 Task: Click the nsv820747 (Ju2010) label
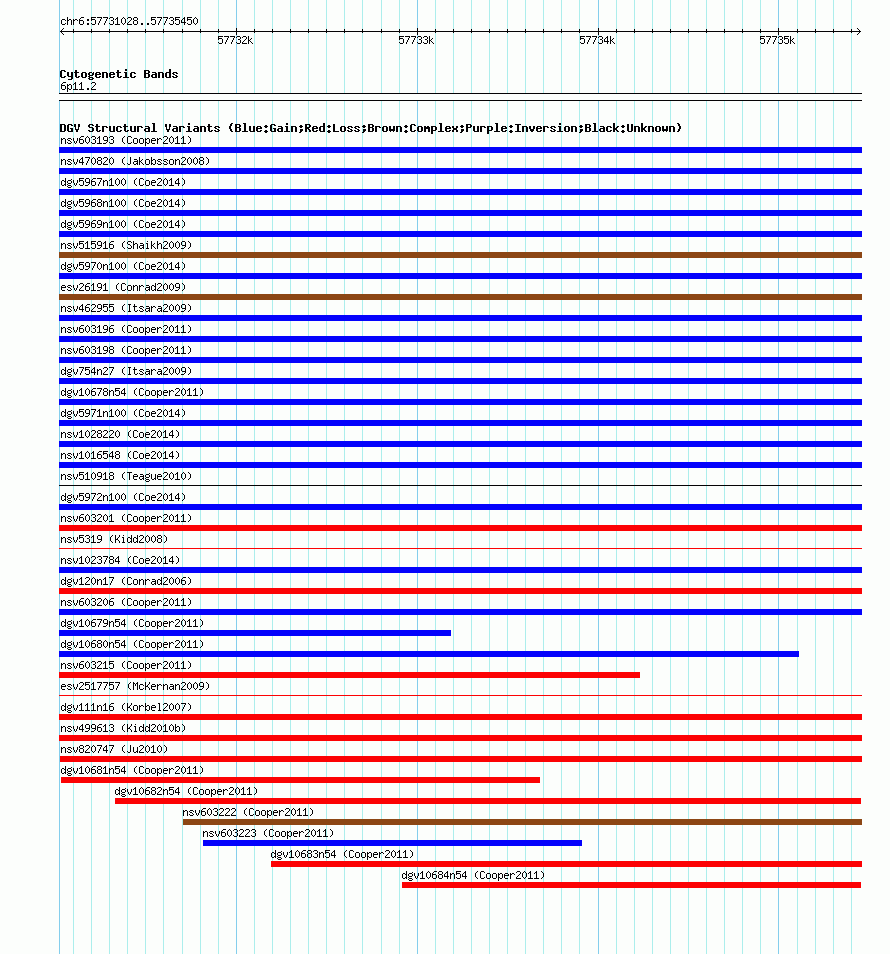[x=114, y=749]
